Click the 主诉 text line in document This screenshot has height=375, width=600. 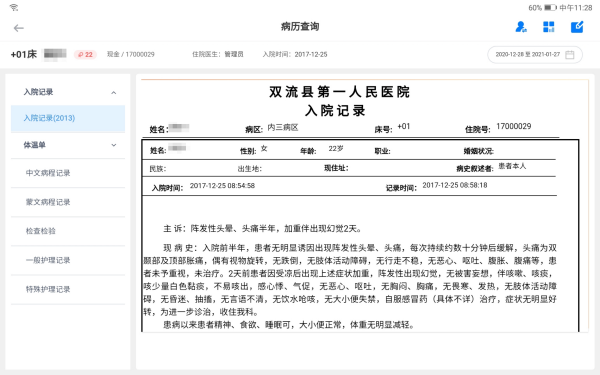(262, 229)
